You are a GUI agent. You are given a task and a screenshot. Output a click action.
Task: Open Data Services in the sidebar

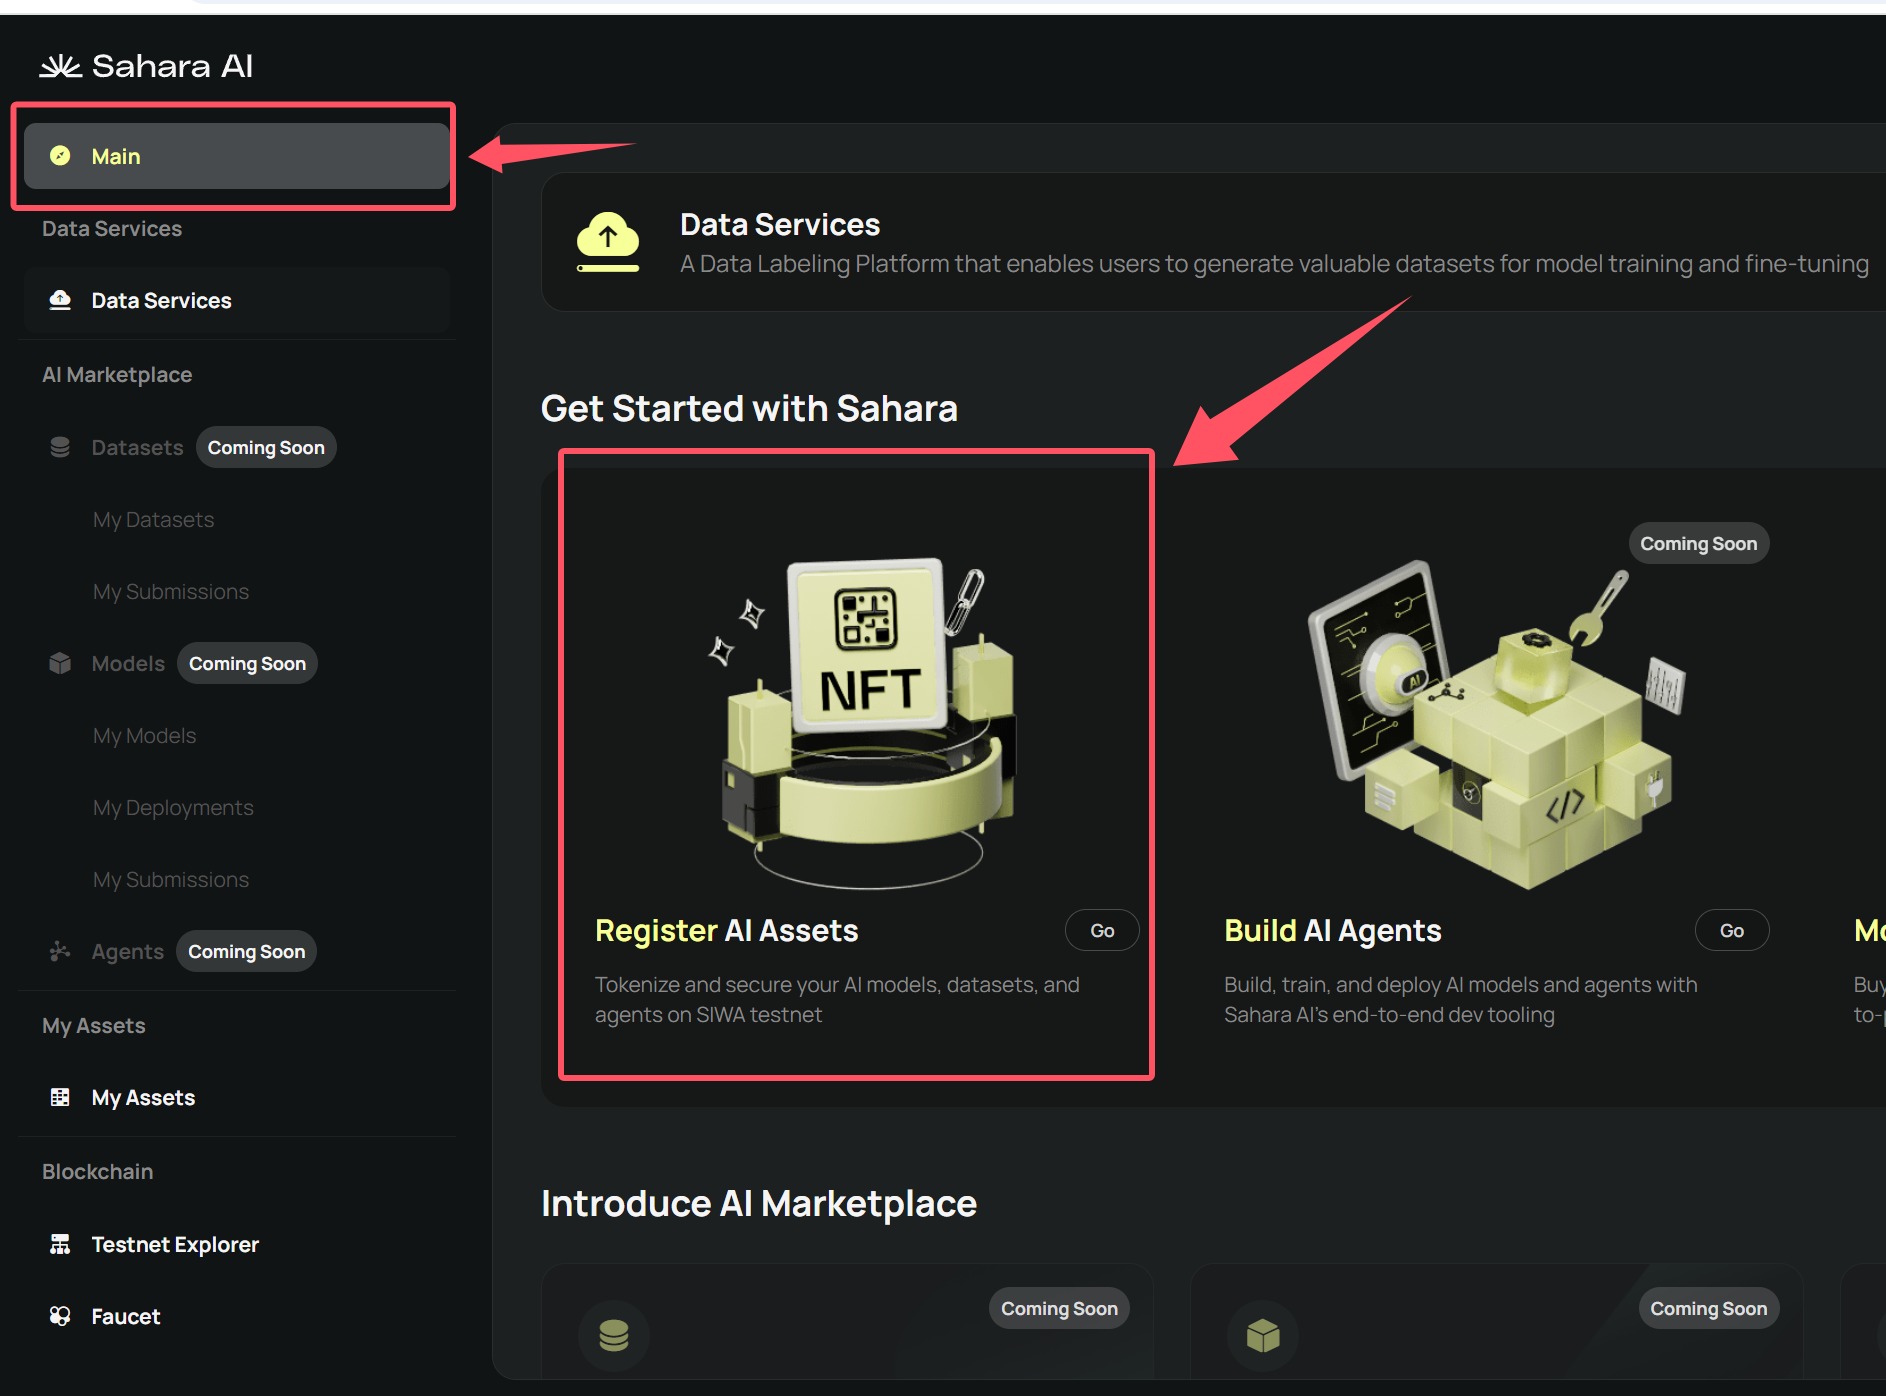pyautogui.click(x=236, y=300)
